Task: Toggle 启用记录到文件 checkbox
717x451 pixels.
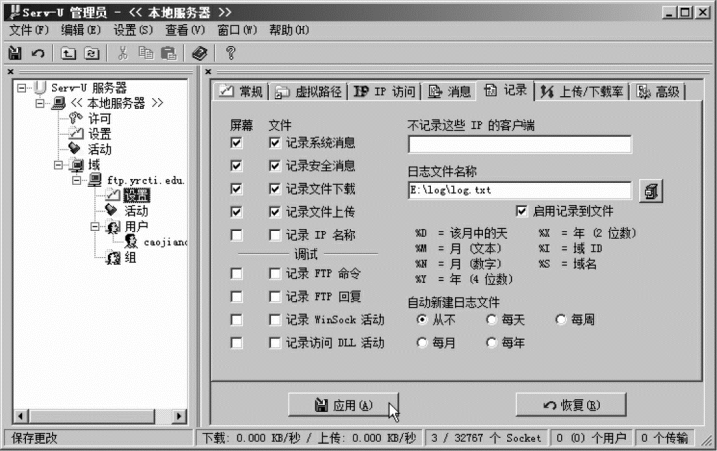Action: tap(521, 211)
